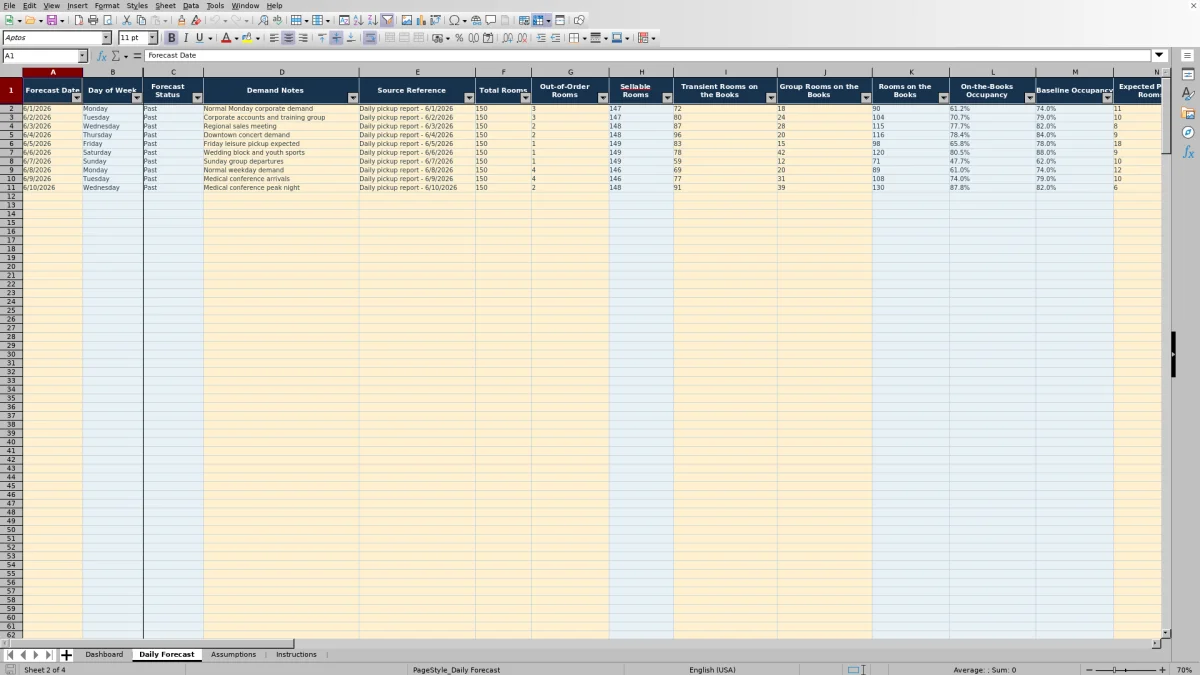1200x675 pixels.
Task: Click the 'Sheet 2 of 4' status text
Action: (x=45, y=670)
